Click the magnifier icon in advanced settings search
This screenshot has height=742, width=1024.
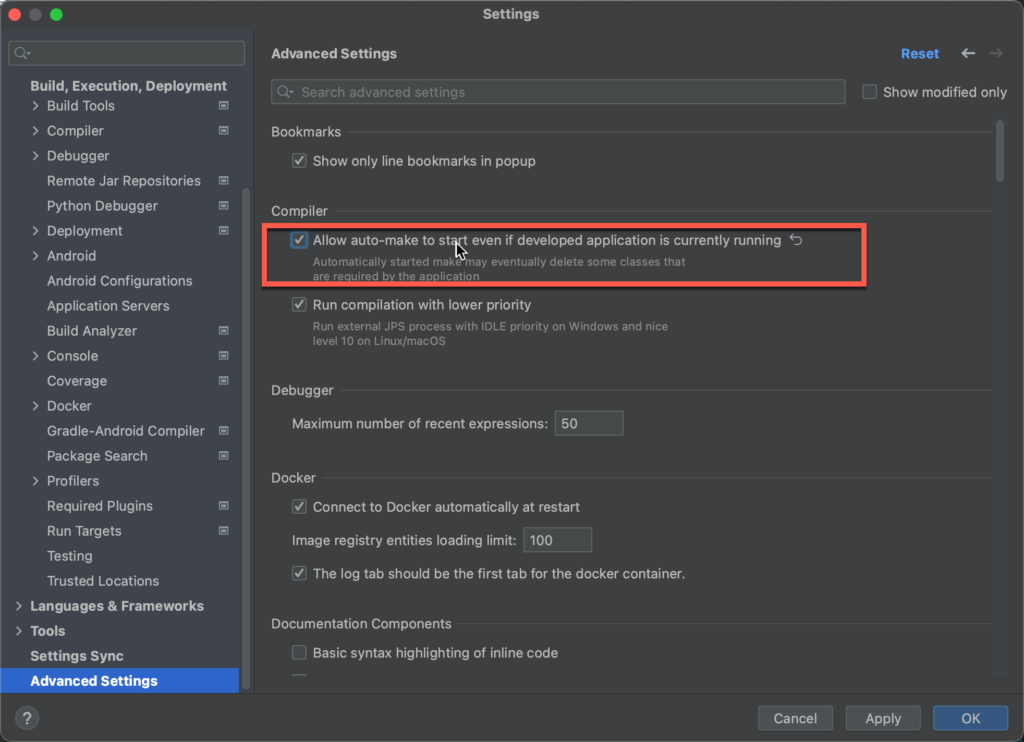[x=285, y=92]
